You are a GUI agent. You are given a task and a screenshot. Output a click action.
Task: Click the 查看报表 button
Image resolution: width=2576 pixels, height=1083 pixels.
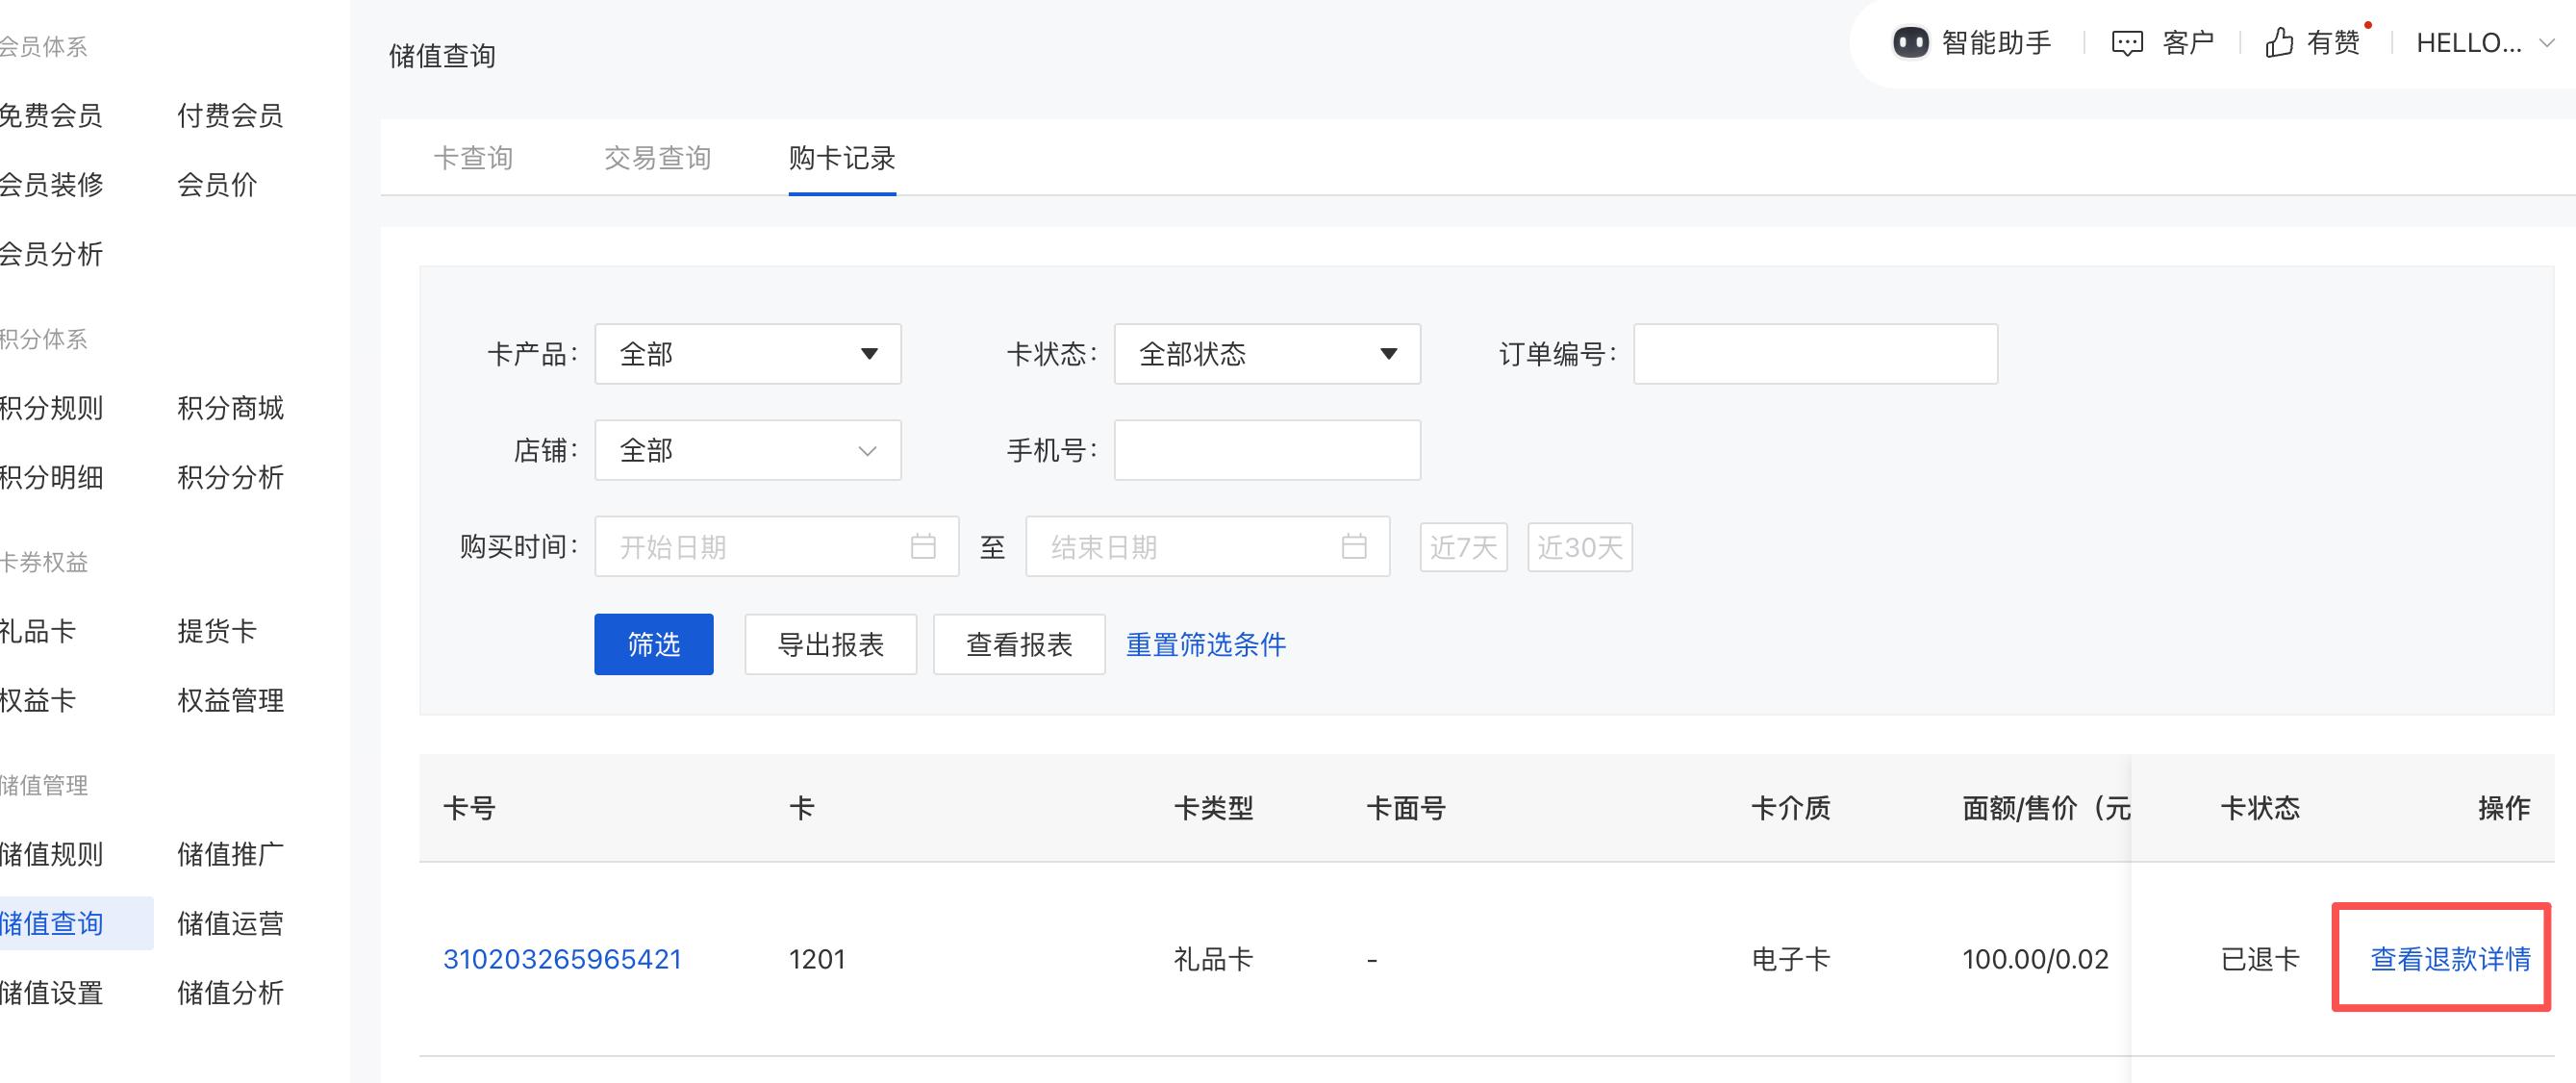(x=1019, y=645)
